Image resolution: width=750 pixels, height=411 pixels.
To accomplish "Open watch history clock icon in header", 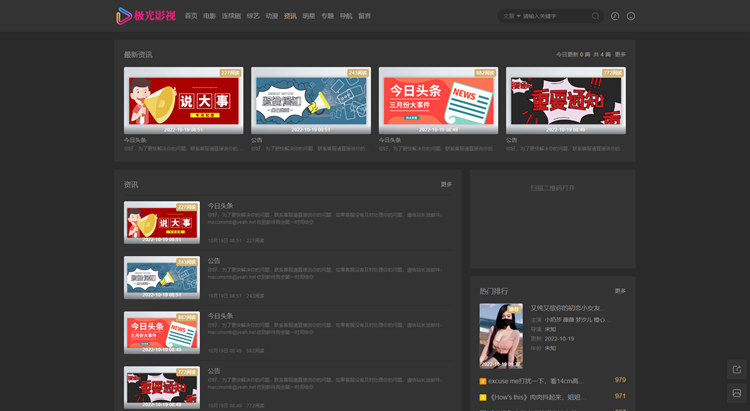I will [x=615, y=16].
